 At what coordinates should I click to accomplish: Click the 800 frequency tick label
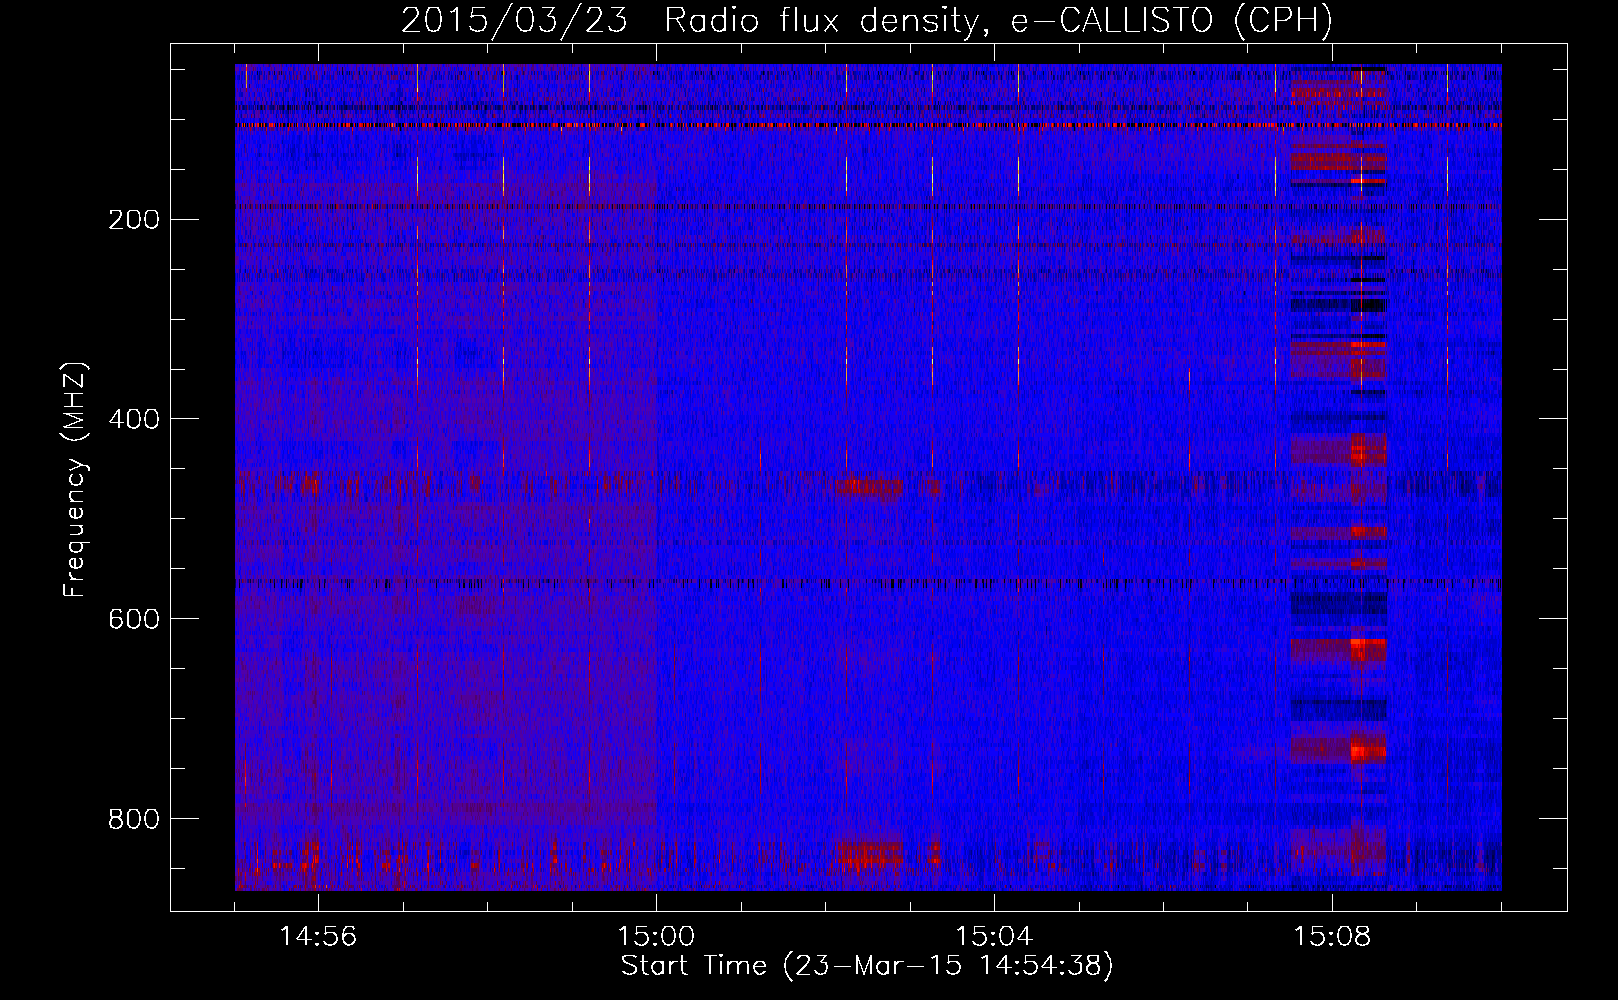134,820
